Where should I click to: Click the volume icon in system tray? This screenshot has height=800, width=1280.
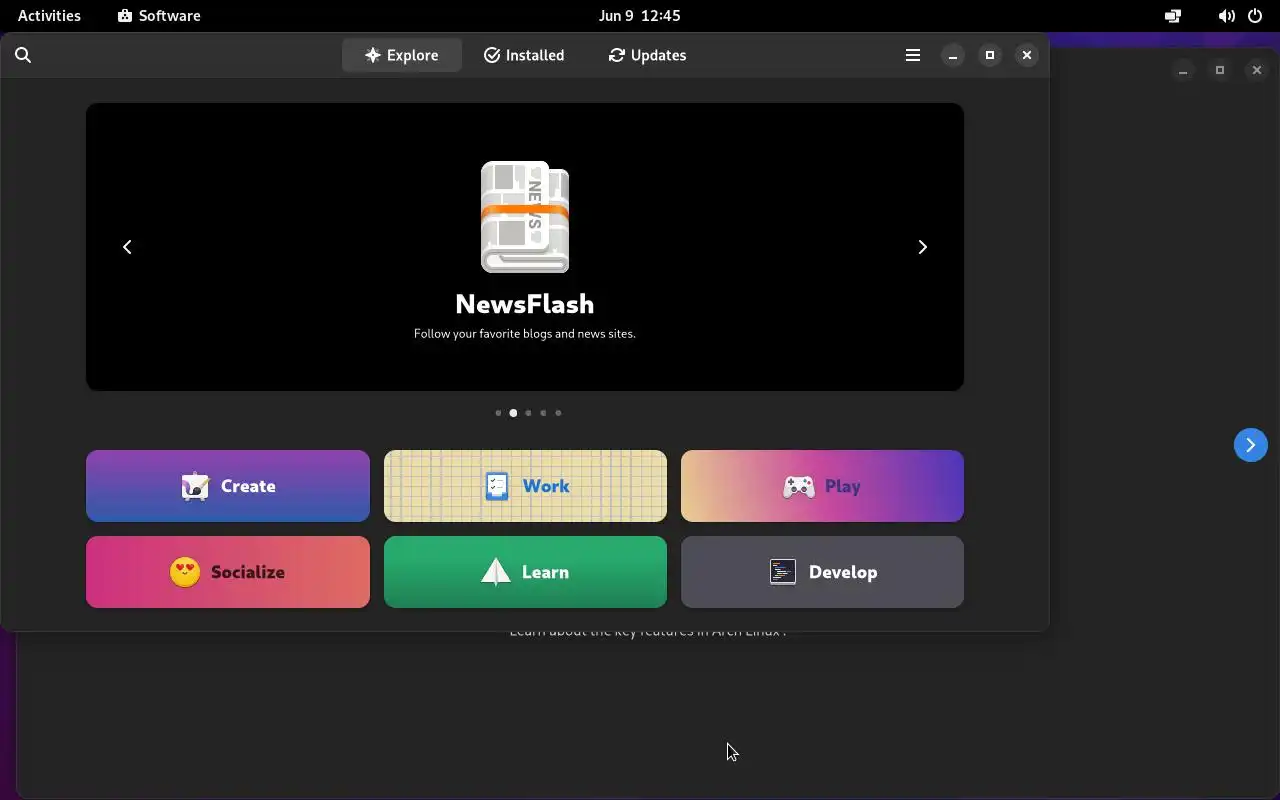(1227, 16)
